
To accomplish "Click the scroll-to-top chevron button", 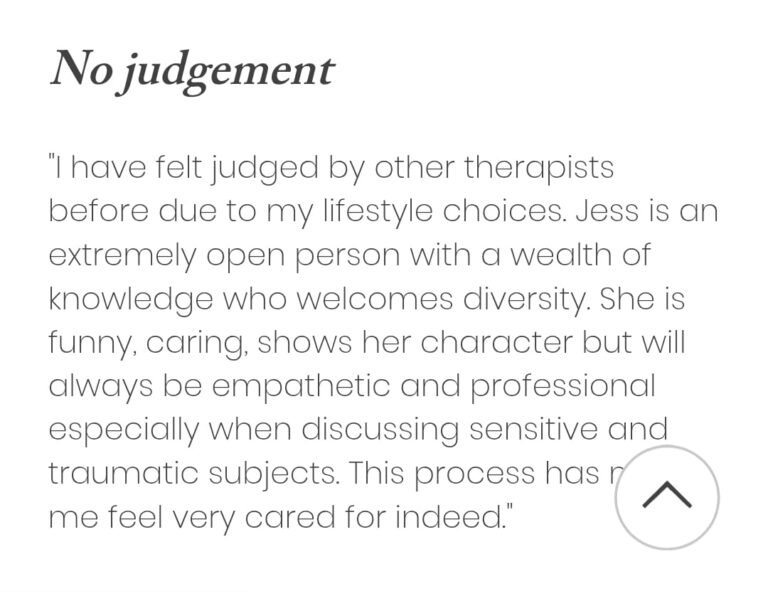I will [667, 497].
